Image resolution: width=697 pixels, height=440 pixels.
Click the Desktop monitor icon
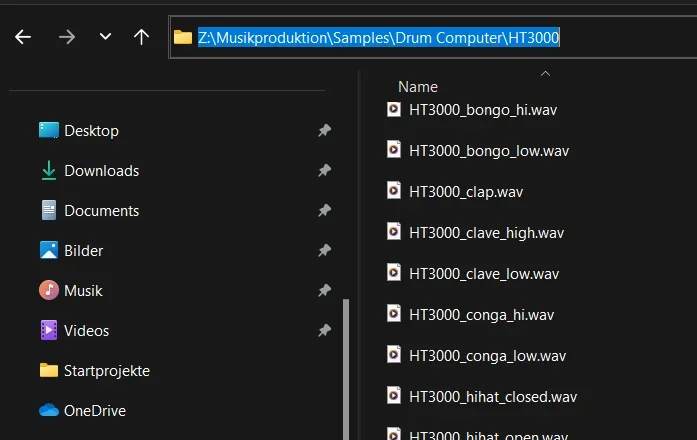pyautogui.click(x=48, y=130)
